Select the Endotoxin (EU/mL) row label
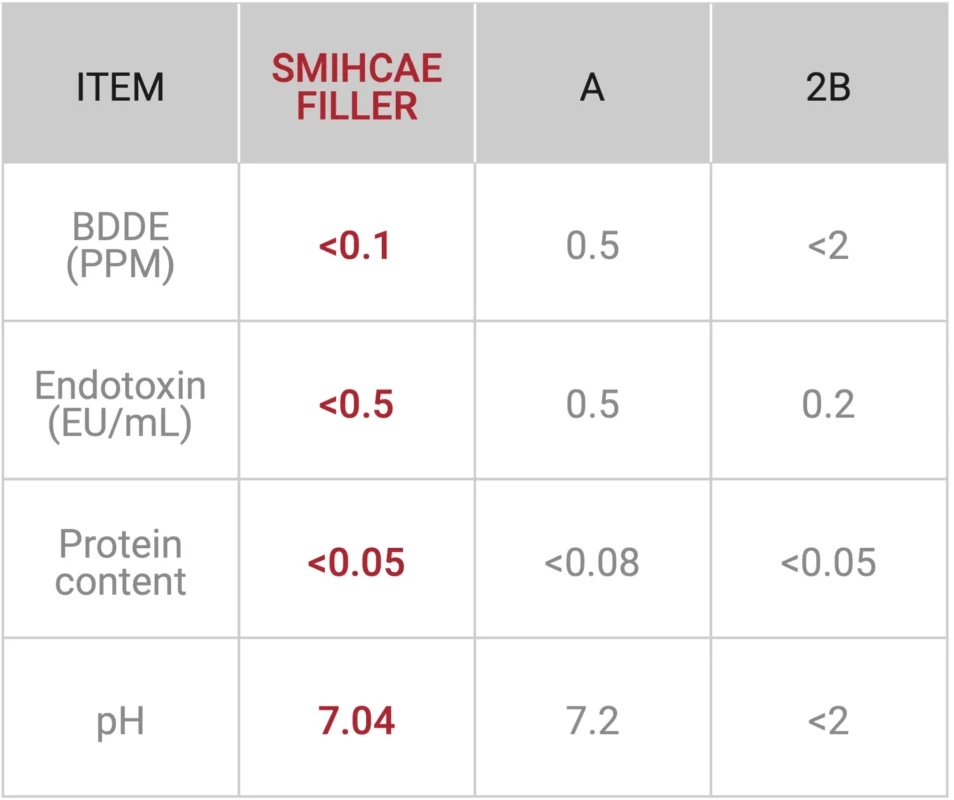This screenshot has width=954, height=800. click(120, 404)
